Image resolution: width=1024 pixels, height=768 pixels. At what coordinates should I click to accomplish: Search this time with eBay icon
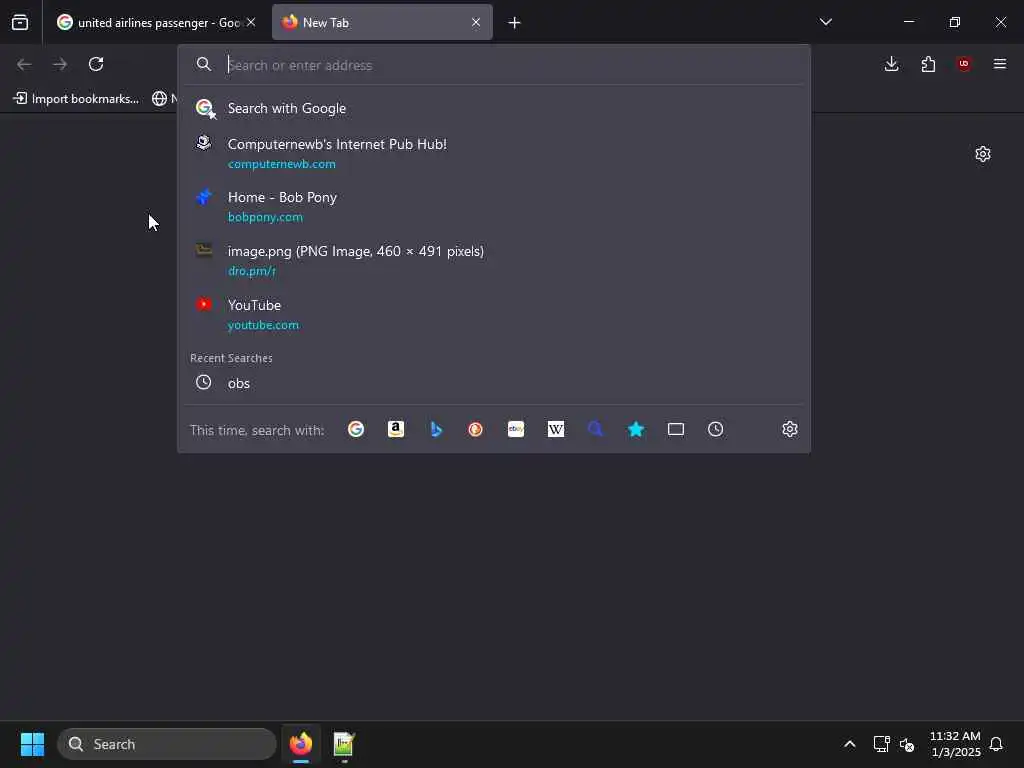click(516, 429)
